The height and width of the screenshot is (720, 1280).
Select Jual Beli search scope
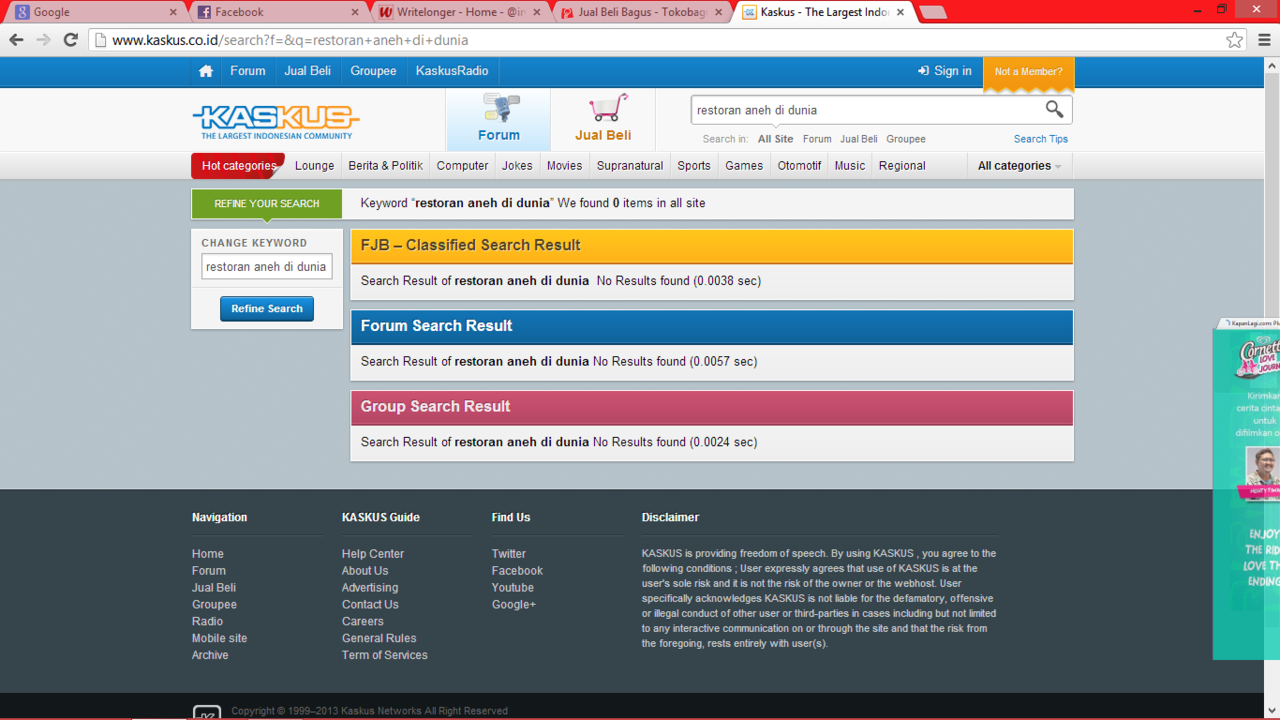pos(859,139)
